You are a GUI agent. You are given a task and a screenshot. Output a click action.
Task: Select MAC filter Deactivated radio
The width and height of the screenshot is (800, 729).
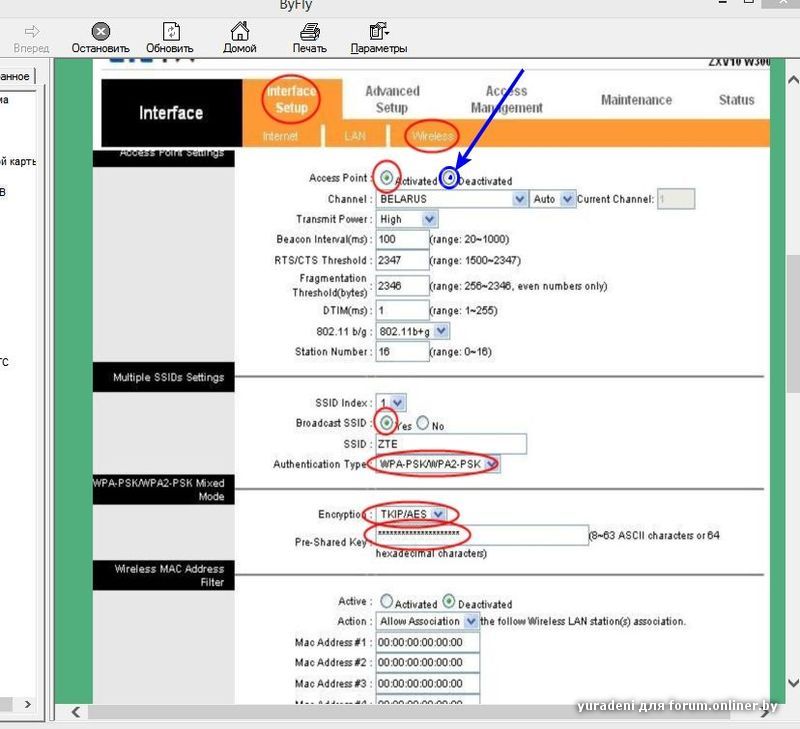tap(448, 601)
